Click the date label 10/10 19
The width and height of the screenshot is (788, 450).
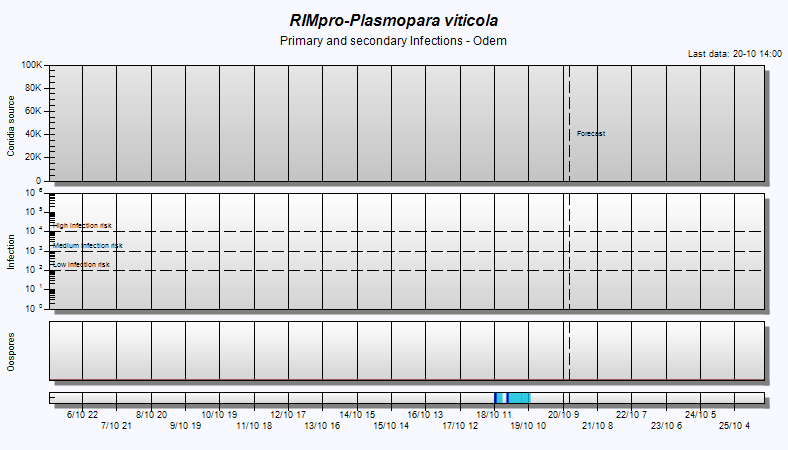click(219, 415)
